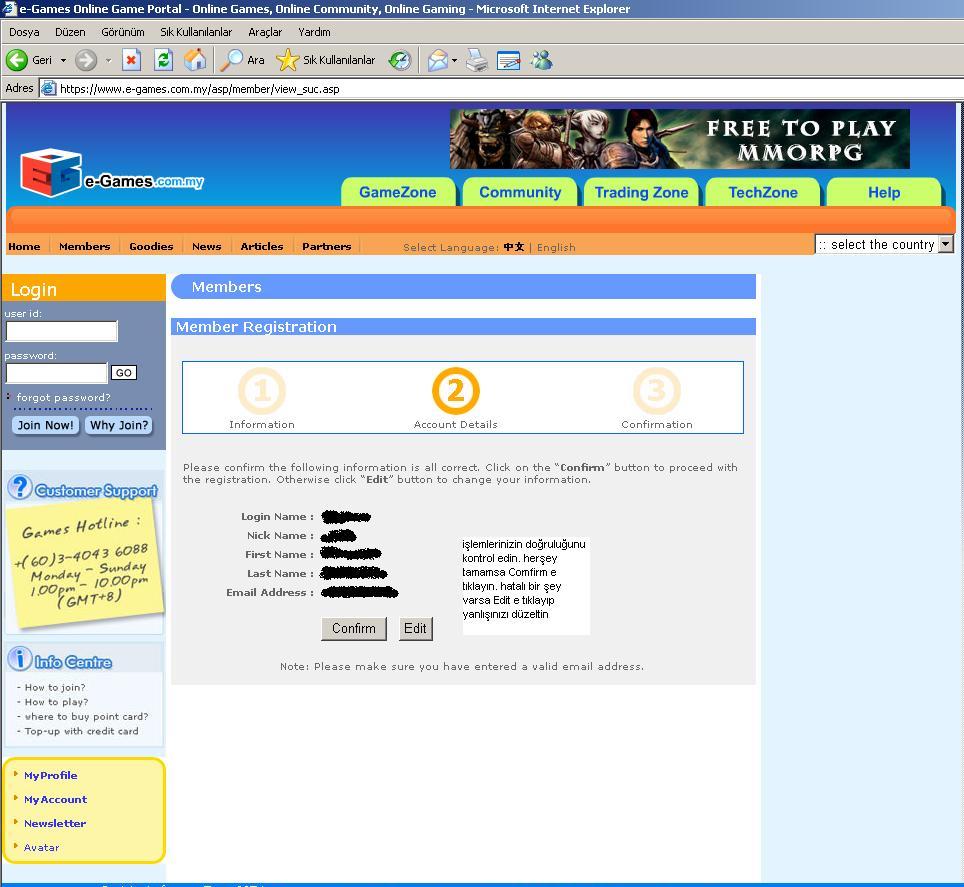This screenshot has width=964, height=887.
Task: Click the GO login button
Action: click(124, 373)
